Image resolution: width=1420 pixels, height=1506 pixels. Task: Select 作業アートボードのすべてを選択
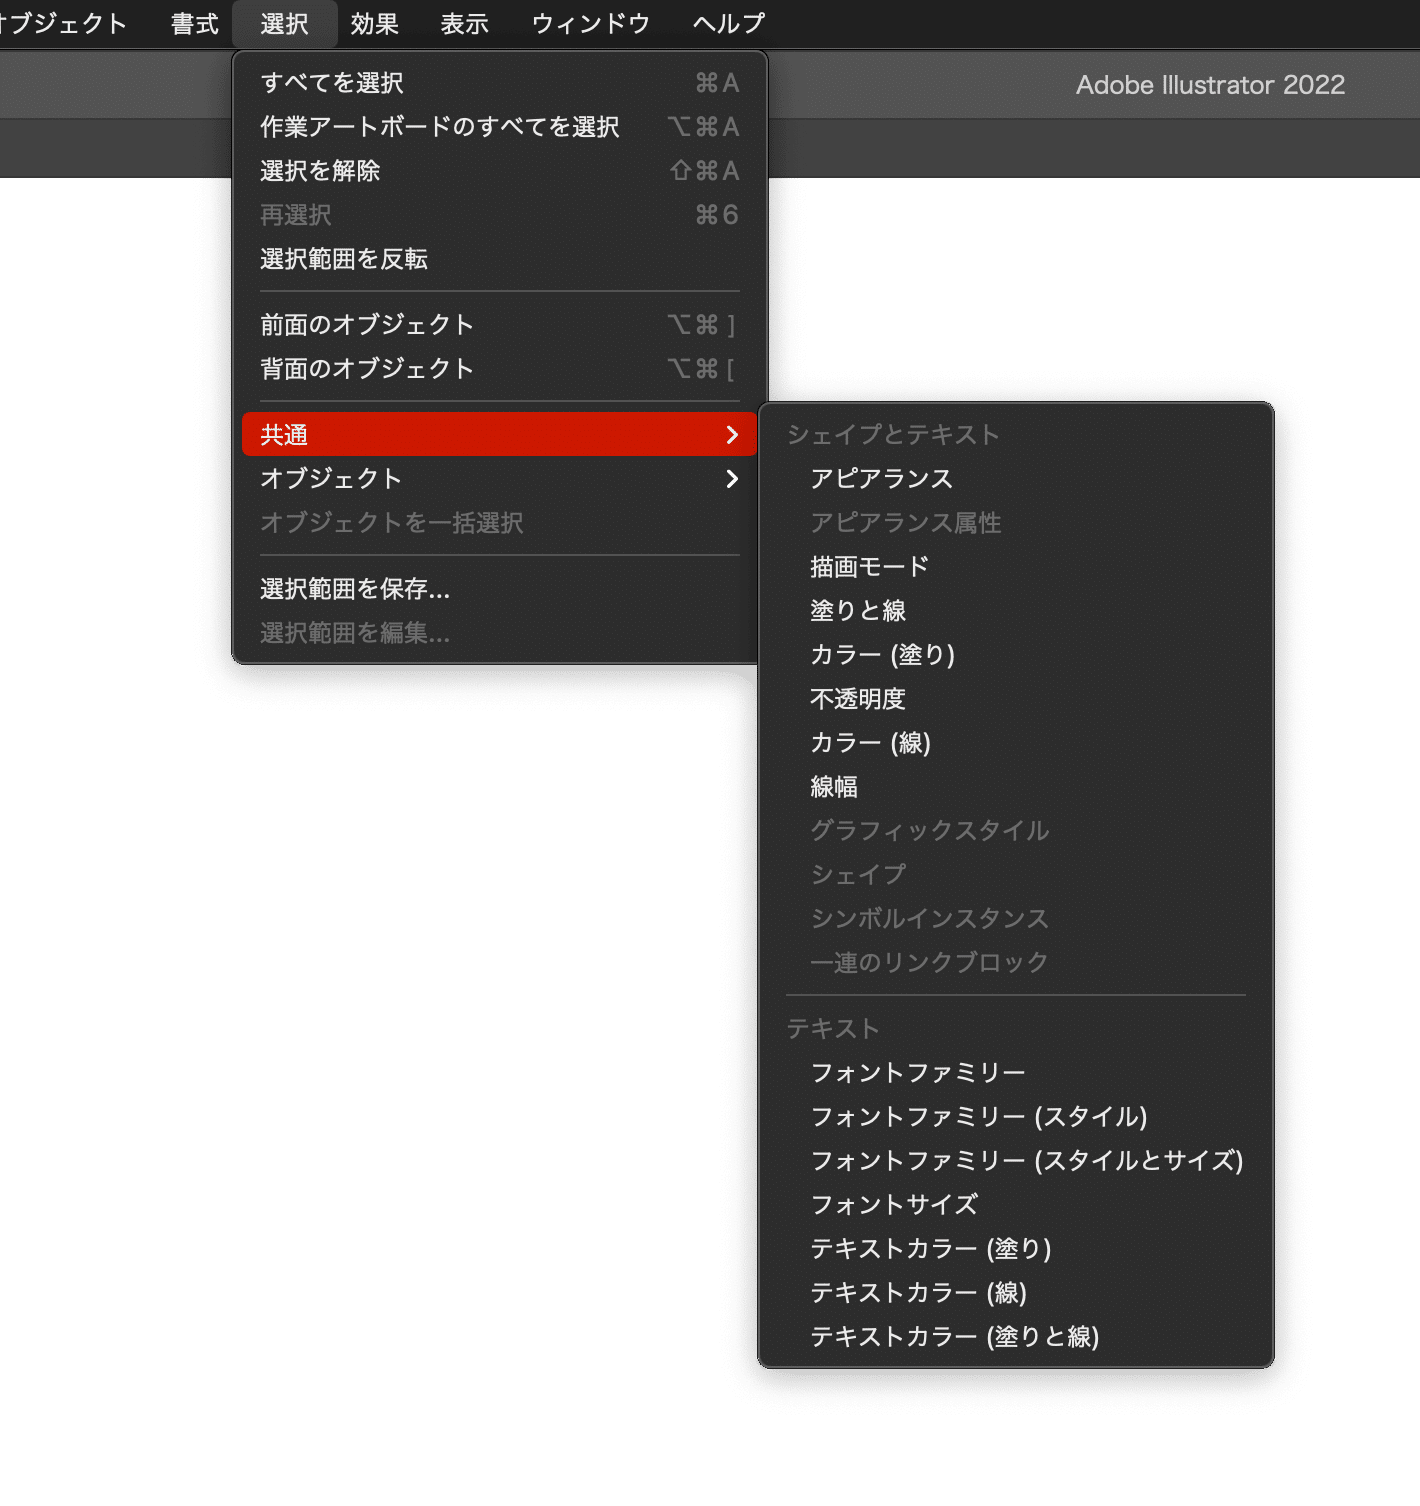point(499,127)
